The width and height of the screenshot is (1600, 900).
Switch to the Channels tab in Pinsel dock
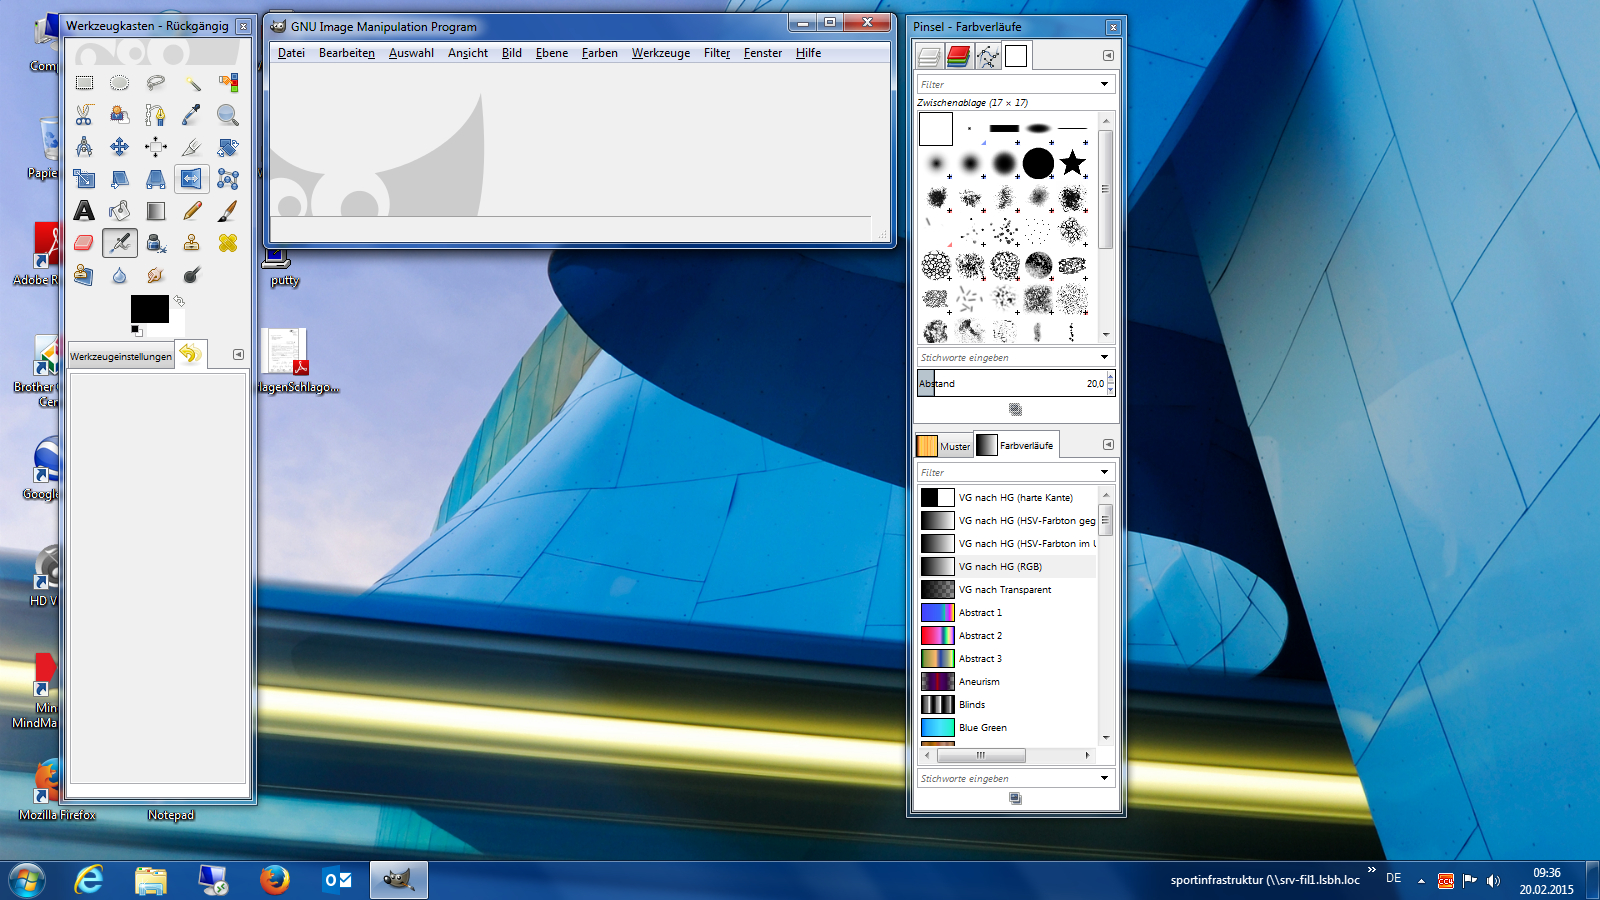[x=959, y=57]
